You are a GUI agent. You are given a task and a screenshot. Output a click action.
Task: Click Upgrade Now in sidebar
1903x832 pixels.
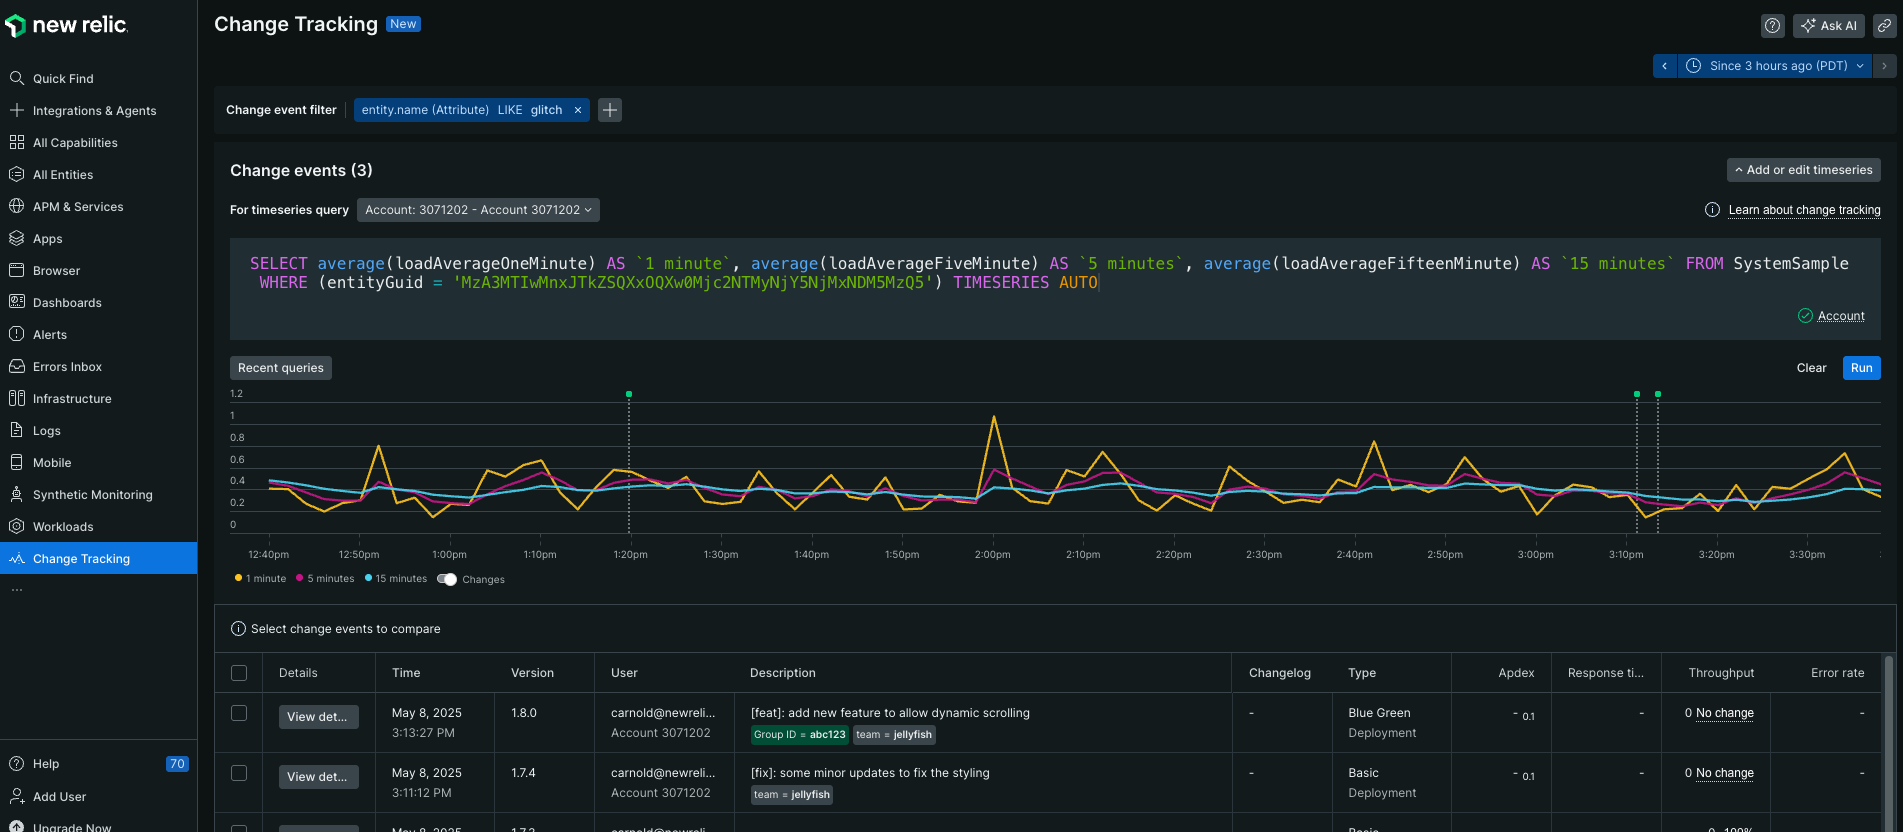tap(72, 826)
